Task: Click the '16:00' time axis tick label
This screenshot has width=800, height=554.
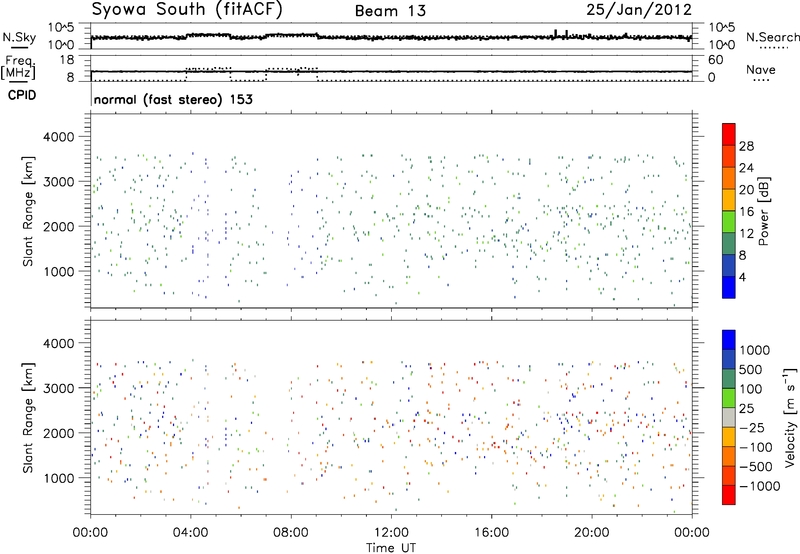Action: (492, 533)
